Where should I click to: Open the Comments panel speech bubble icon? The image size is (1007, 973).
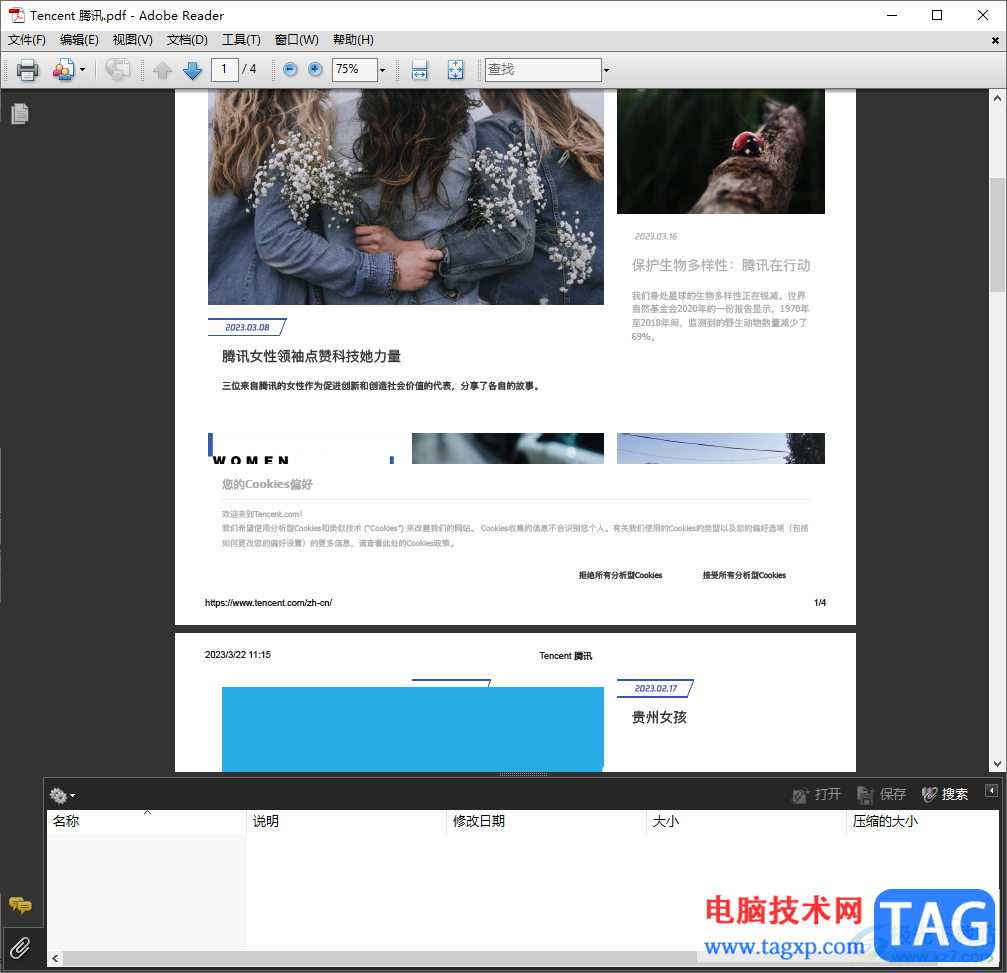pyautogui.click(x=20, y=906)
